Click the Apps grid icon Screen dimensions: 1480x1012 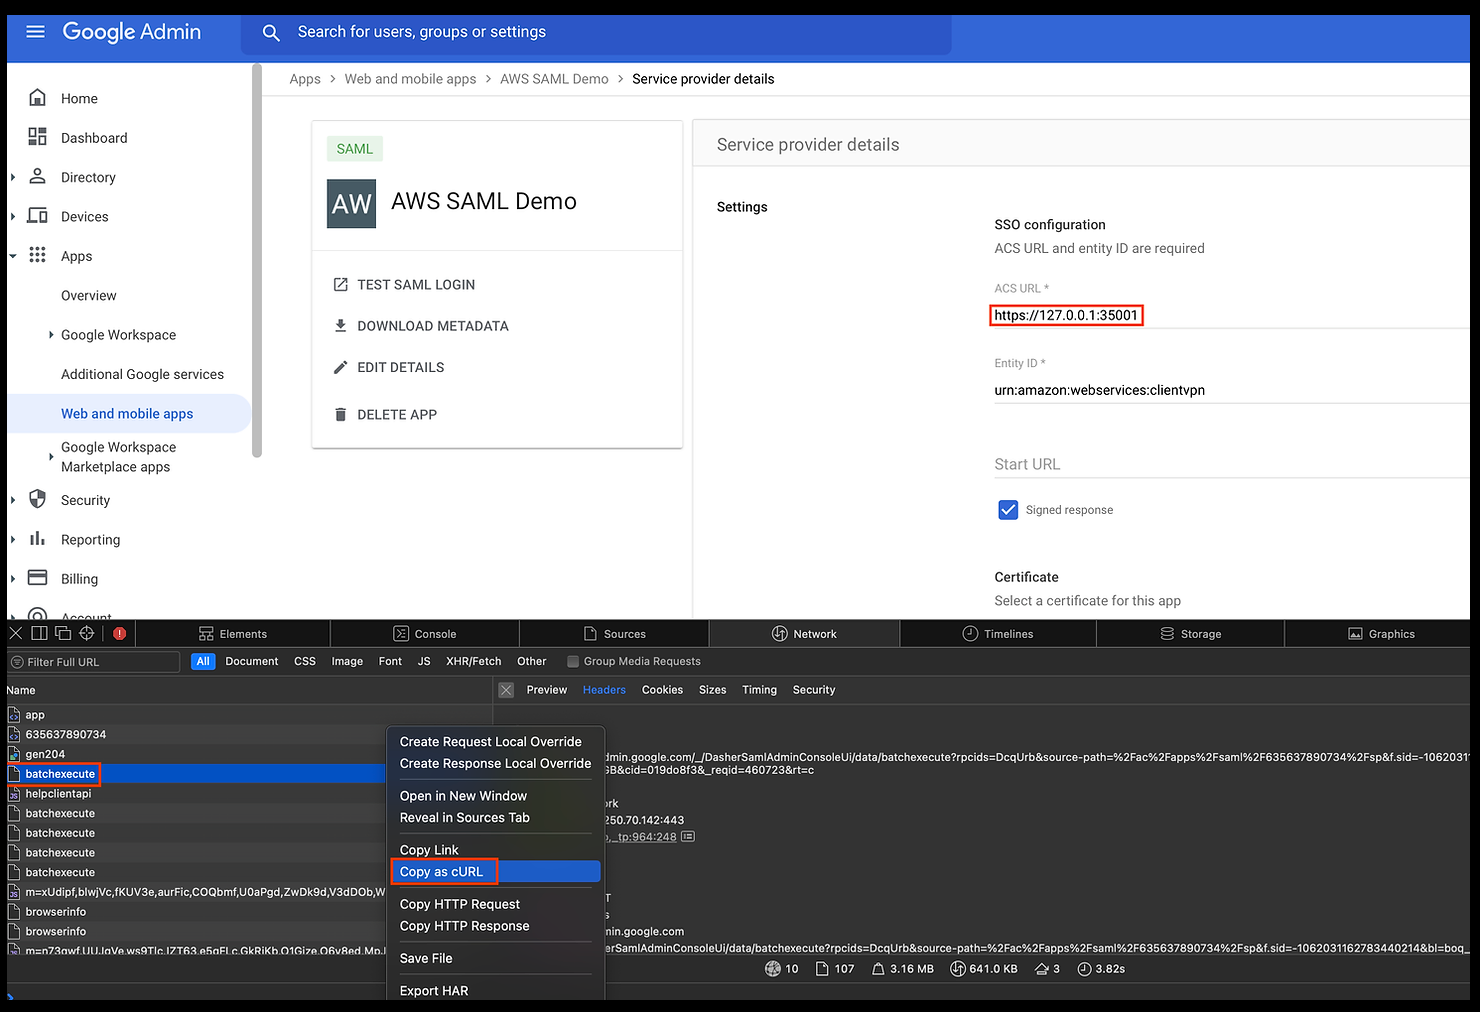[37, 255]
